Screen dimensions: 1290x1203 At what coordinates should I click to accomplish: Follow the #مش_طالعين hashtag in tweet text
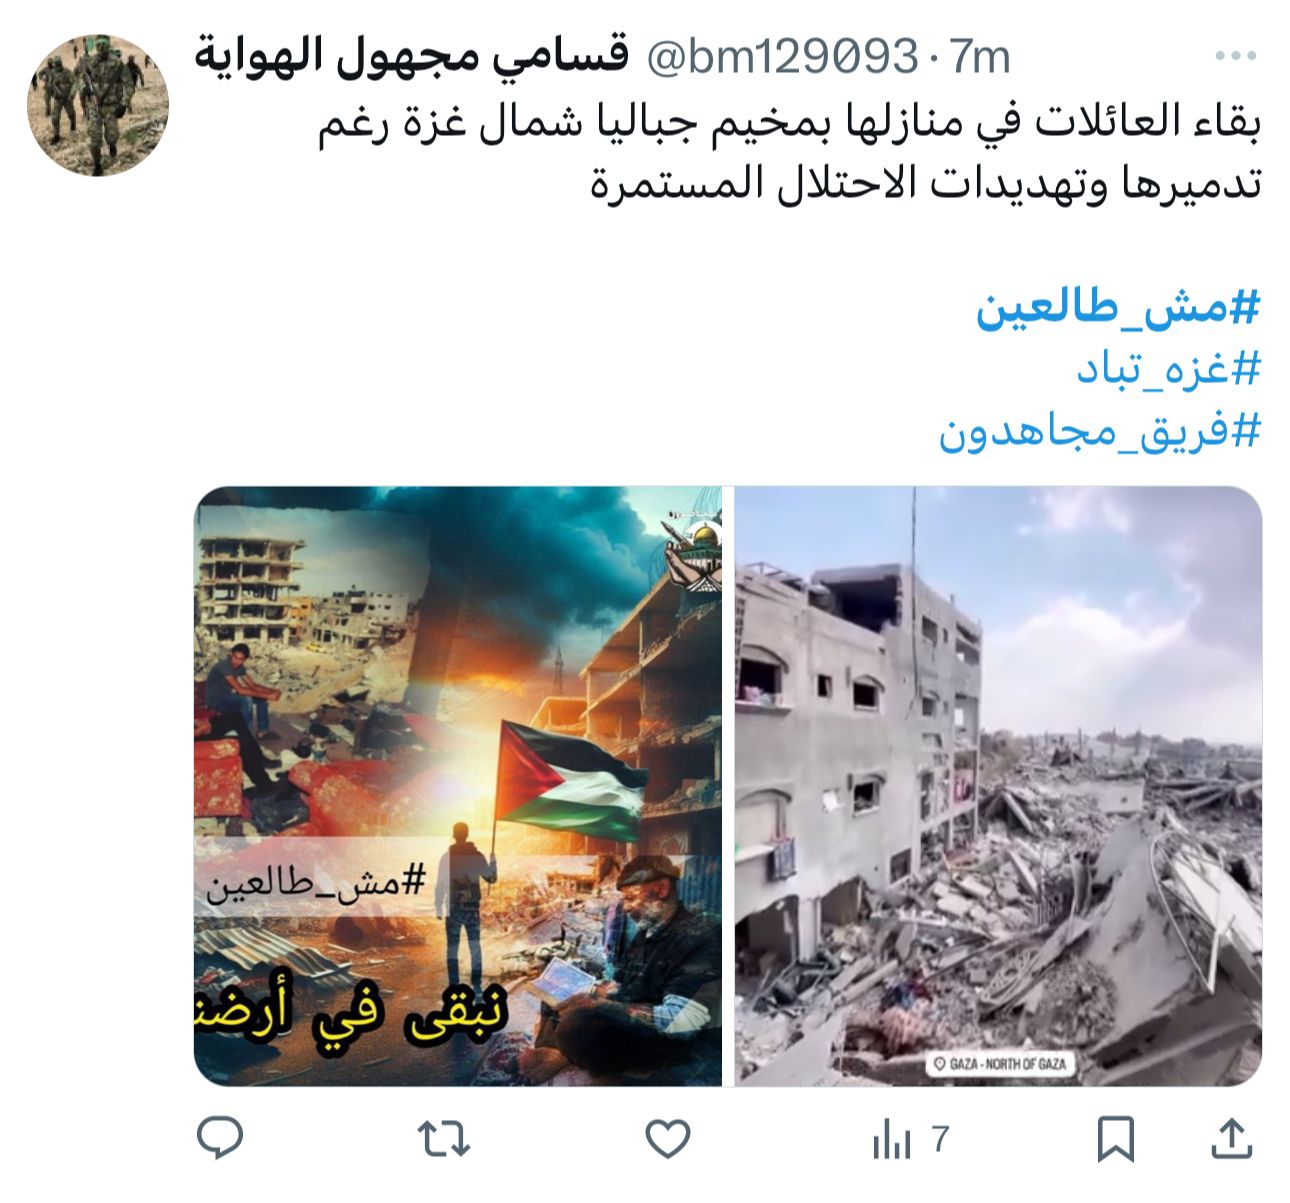(1119, 310)
